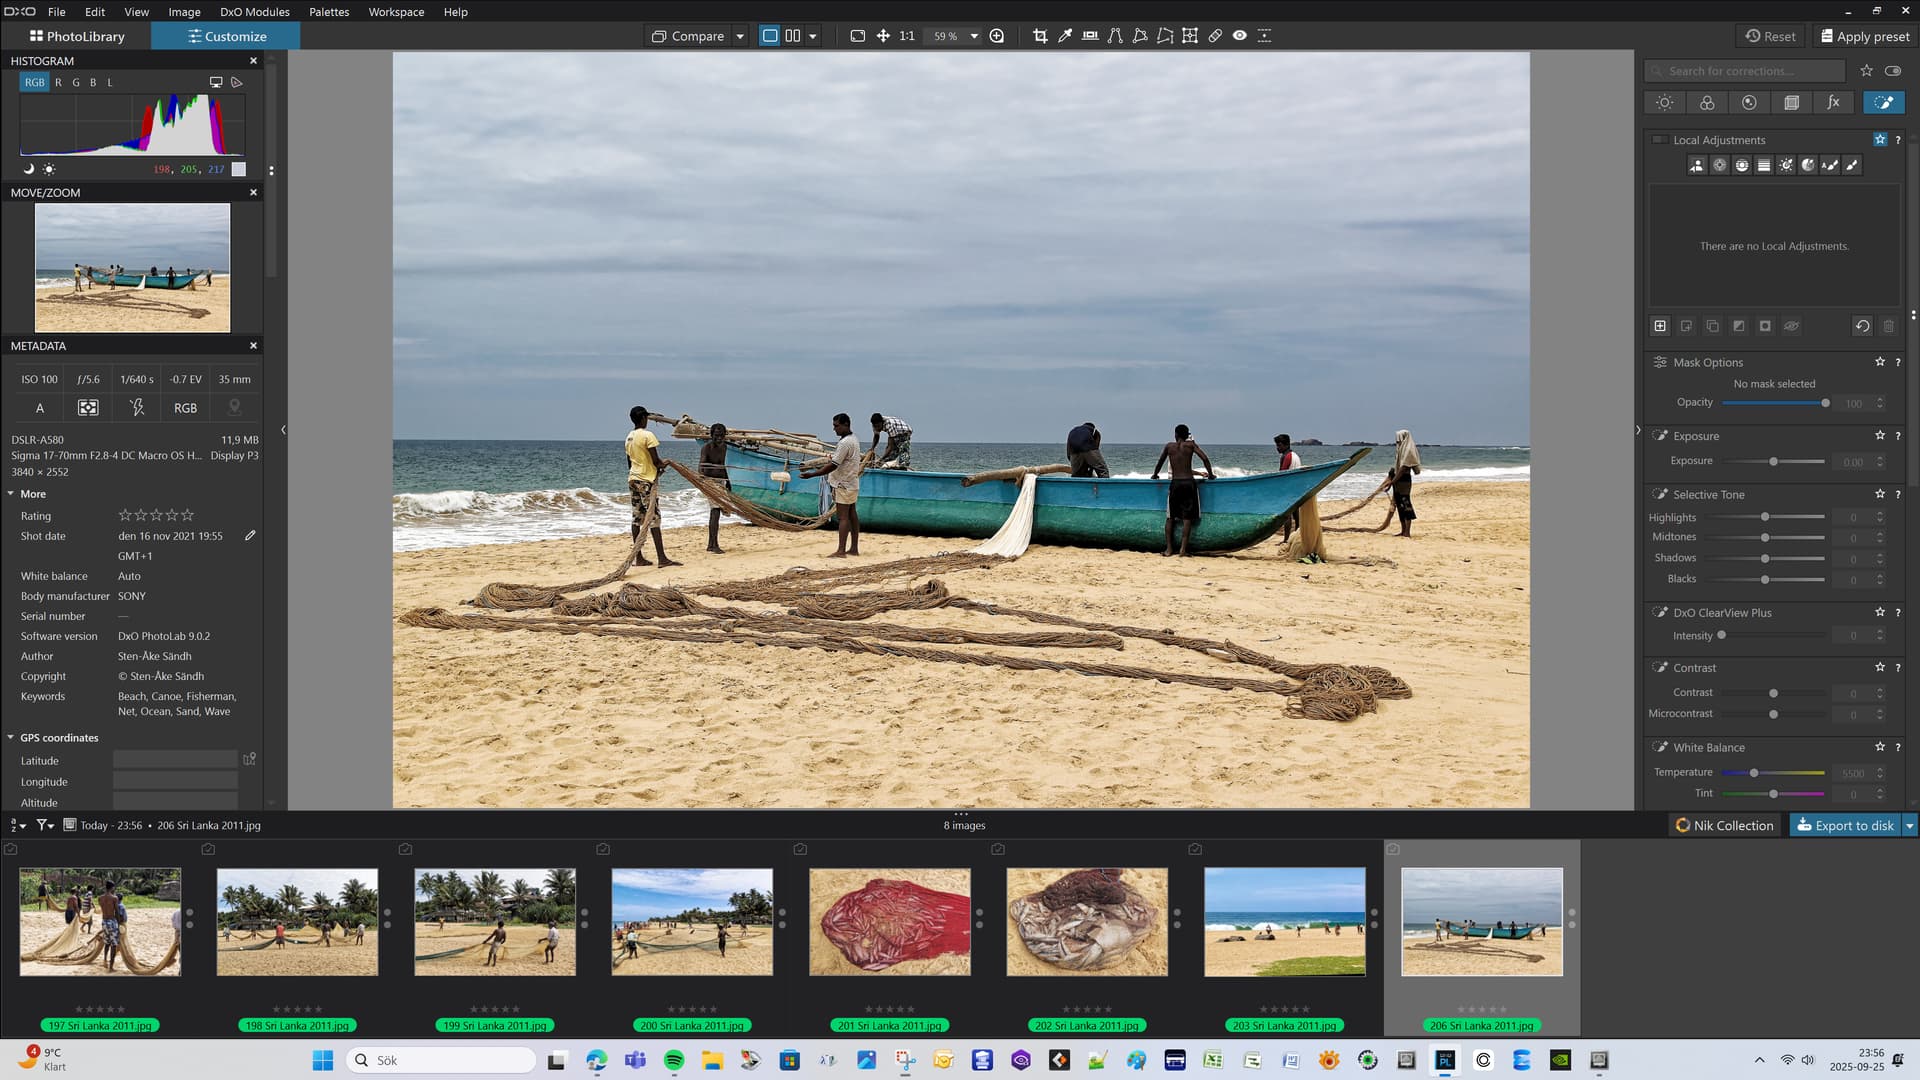Switch to the PhotoLibrary tab
This screenshot has height=1080, width=1920.
tap(77, 36)
